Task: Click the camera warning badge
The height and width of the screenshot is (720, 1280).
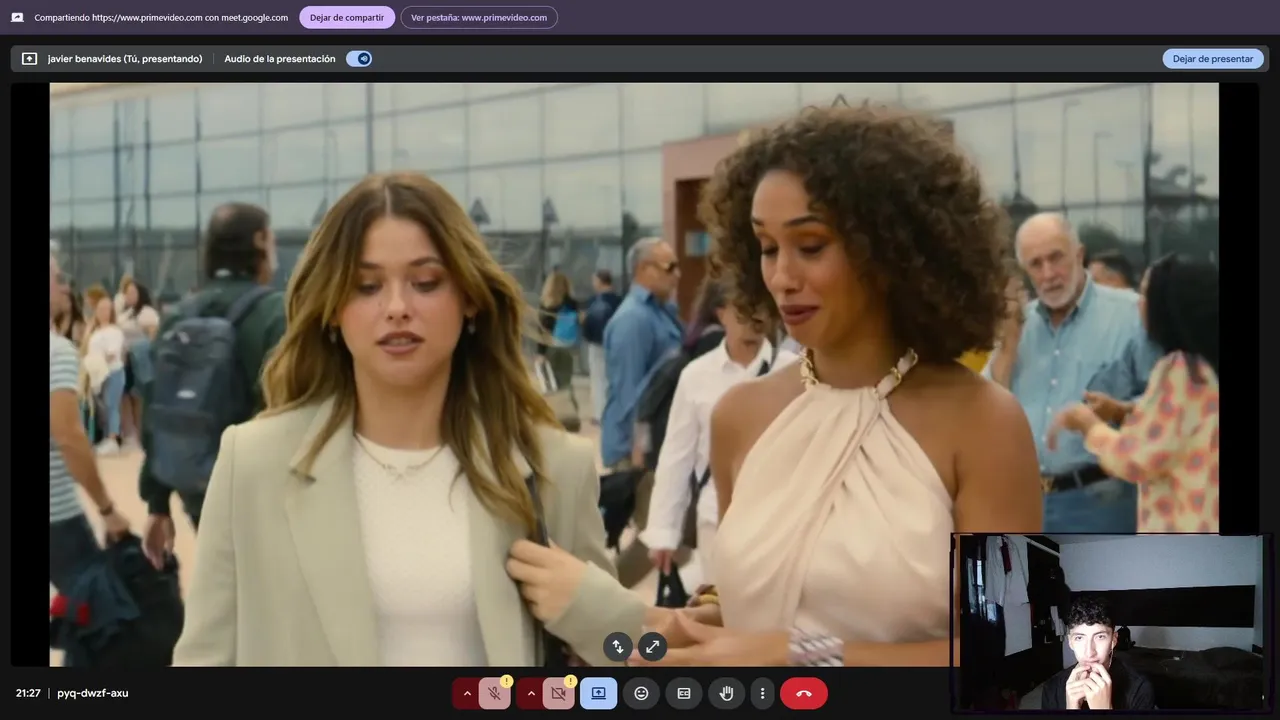Action: tap(570, 681)
